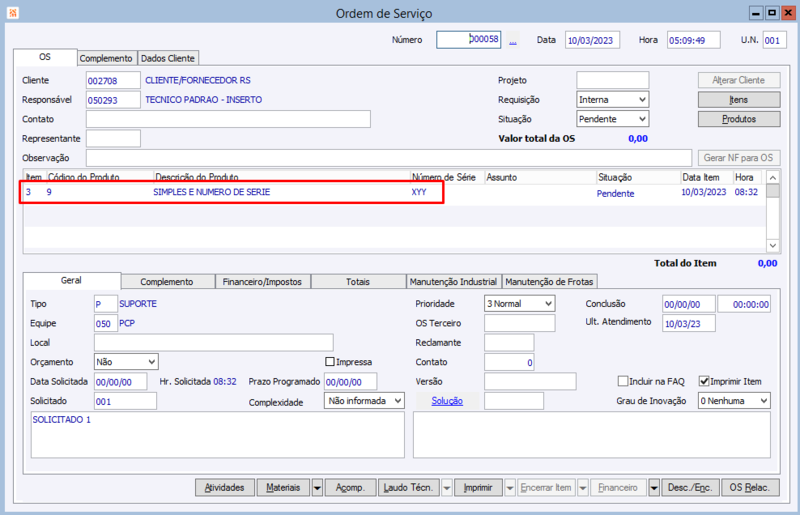Open dropdown arrow next to Financeiro
Viewport: 800px width, 515px height.
coord(654,487)
